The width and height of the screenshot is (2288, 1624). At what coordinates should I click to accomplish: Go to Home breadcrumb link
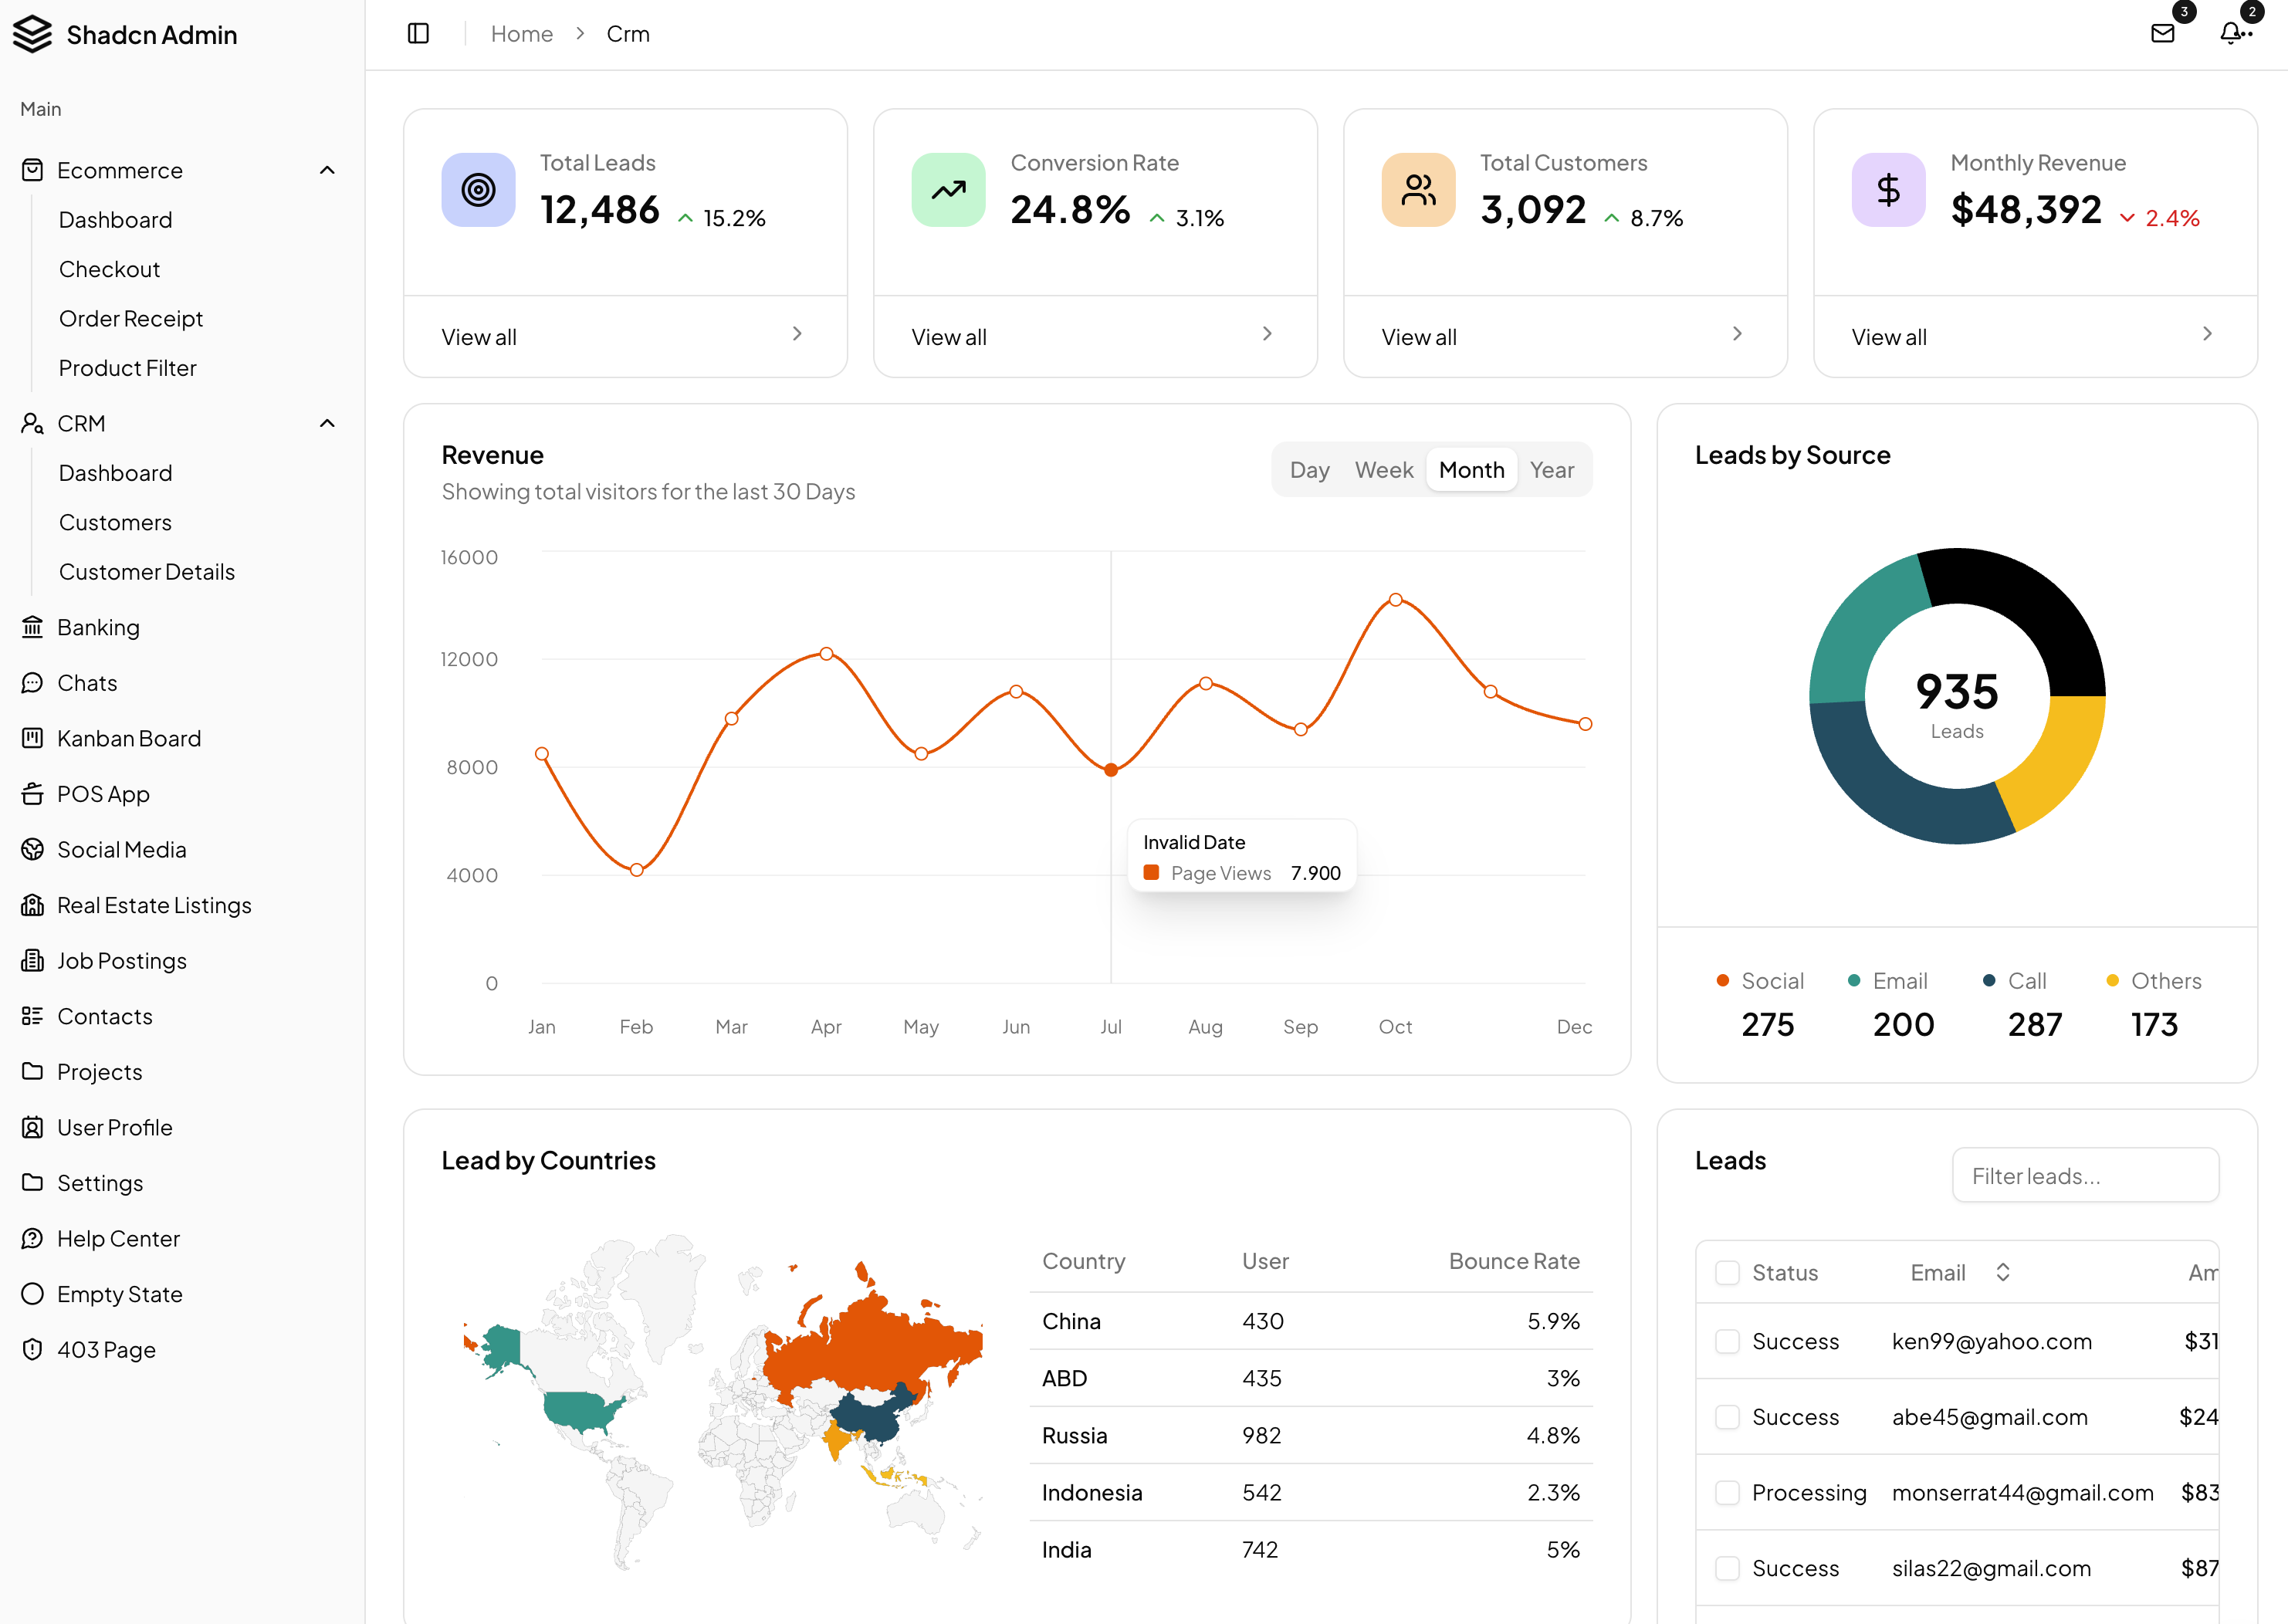click(521, 34)
